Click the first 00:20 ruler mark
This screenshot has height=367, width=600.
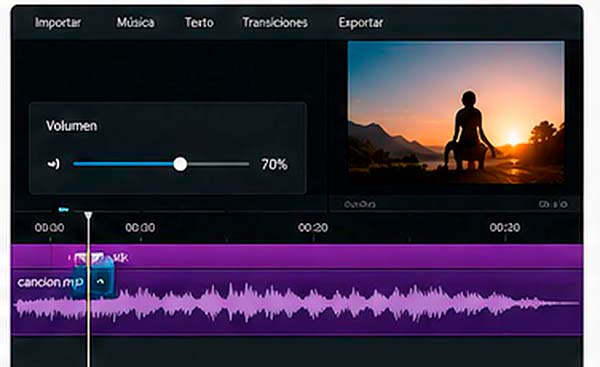[x=313, y=228]
